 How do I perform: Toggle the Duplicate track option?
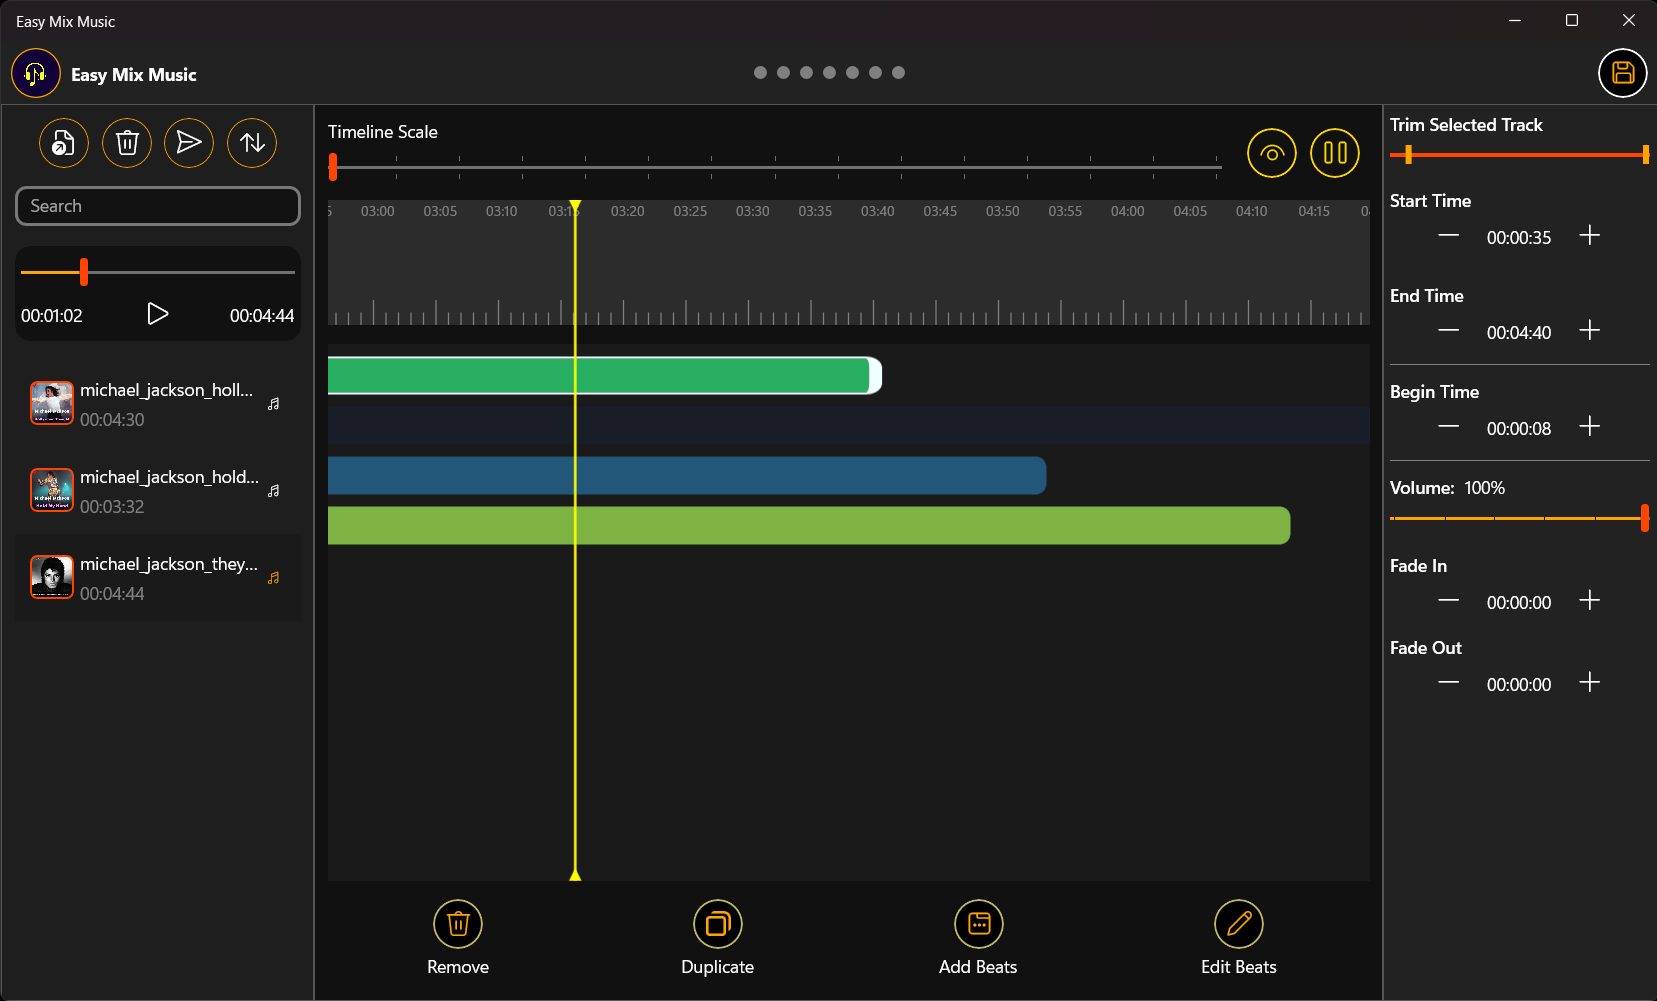[x=717, y=924]
